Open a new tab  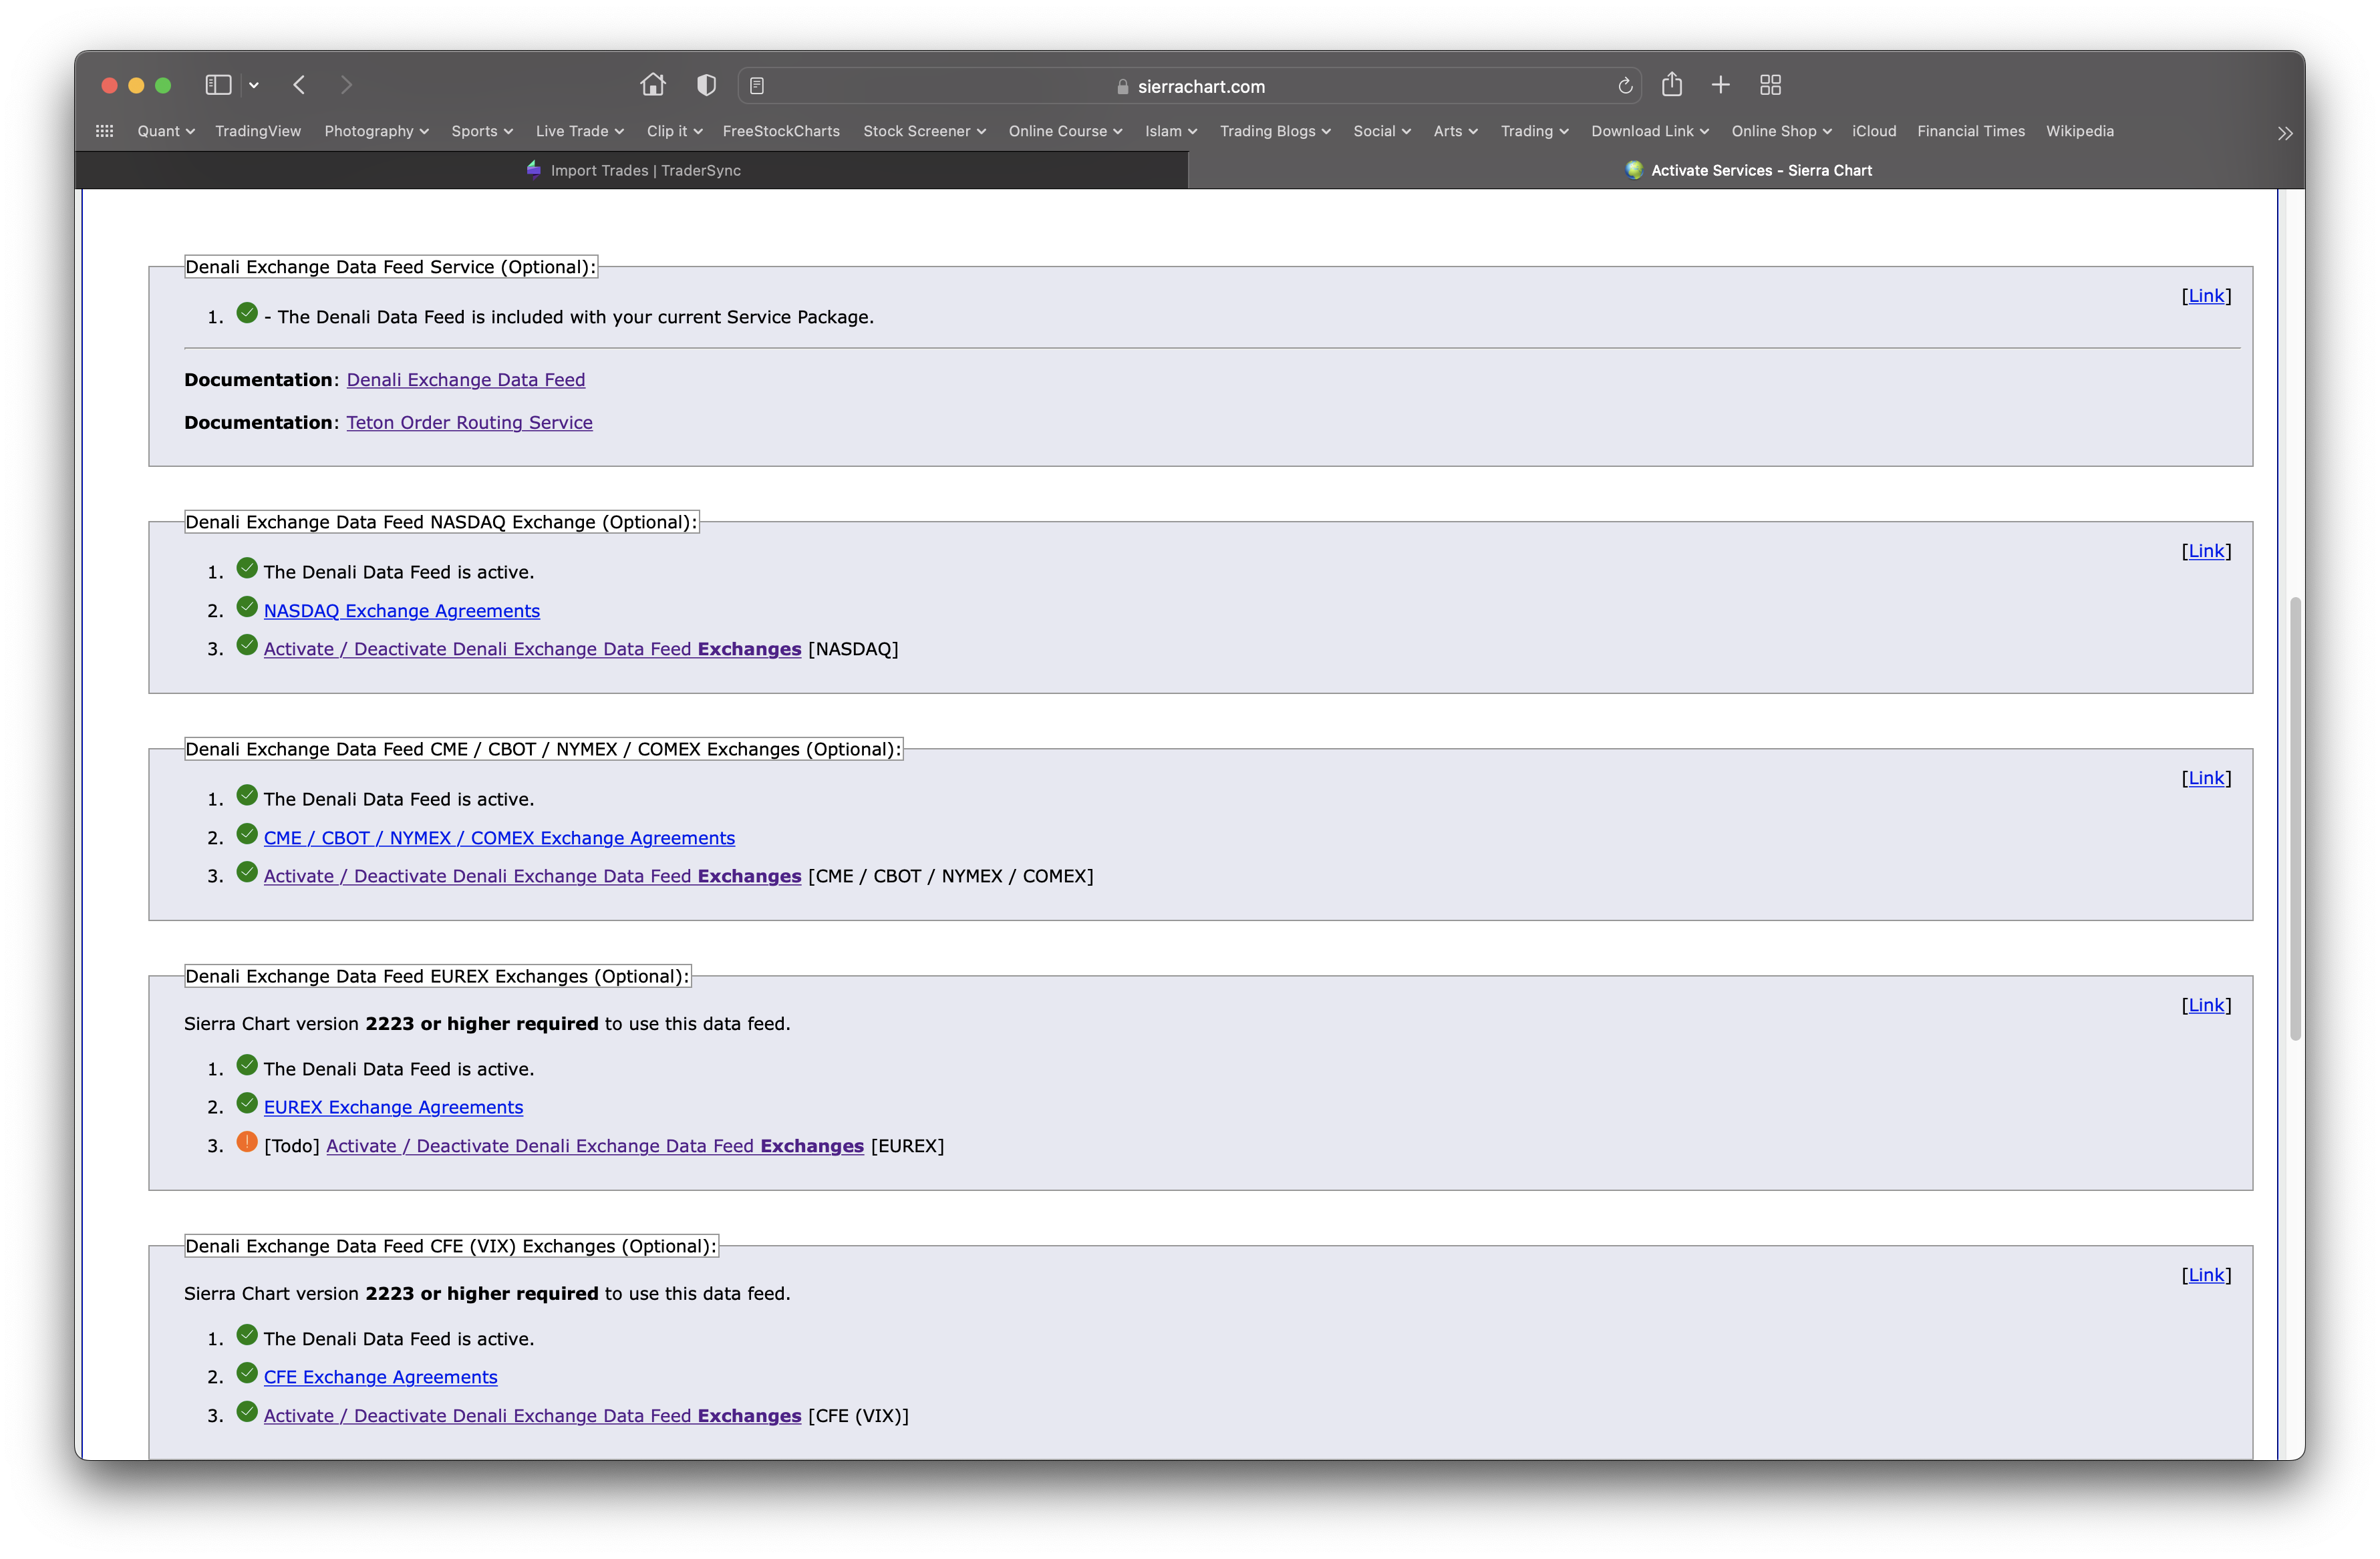pyautogui.click(x=1721, y=85)
